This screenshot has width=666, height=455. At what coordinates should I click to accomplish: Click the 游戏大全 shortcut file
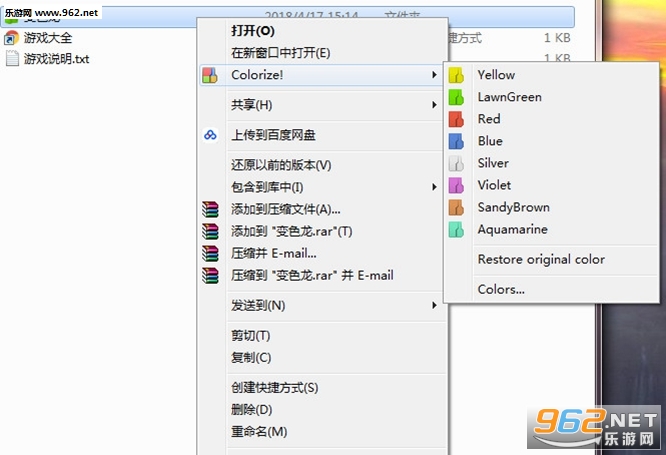pos(38,38)
